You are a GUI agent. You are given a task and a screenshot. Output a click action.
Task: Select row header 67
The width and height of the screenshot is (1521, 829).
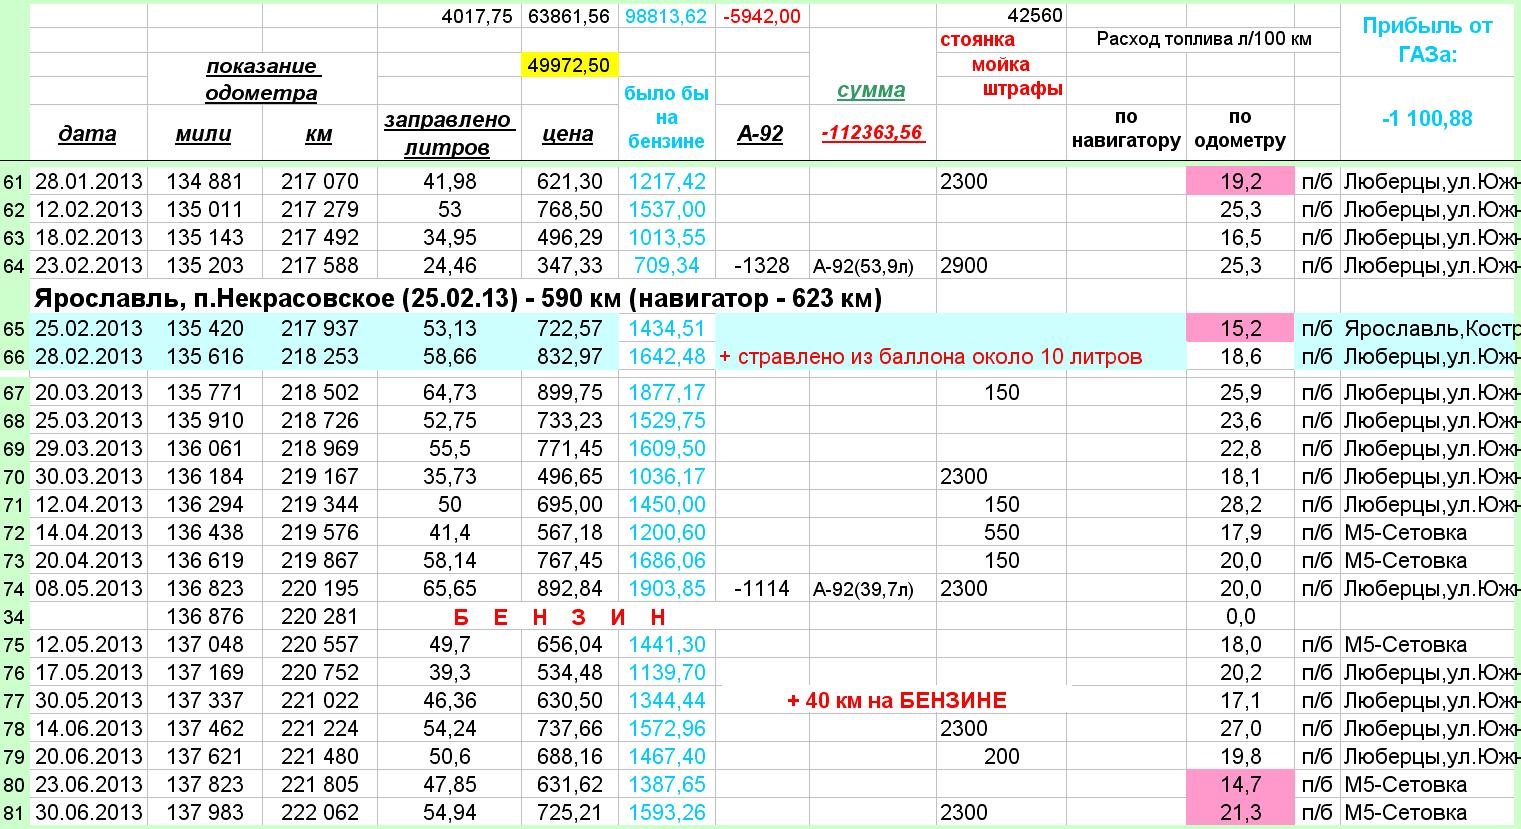(14, 393)
